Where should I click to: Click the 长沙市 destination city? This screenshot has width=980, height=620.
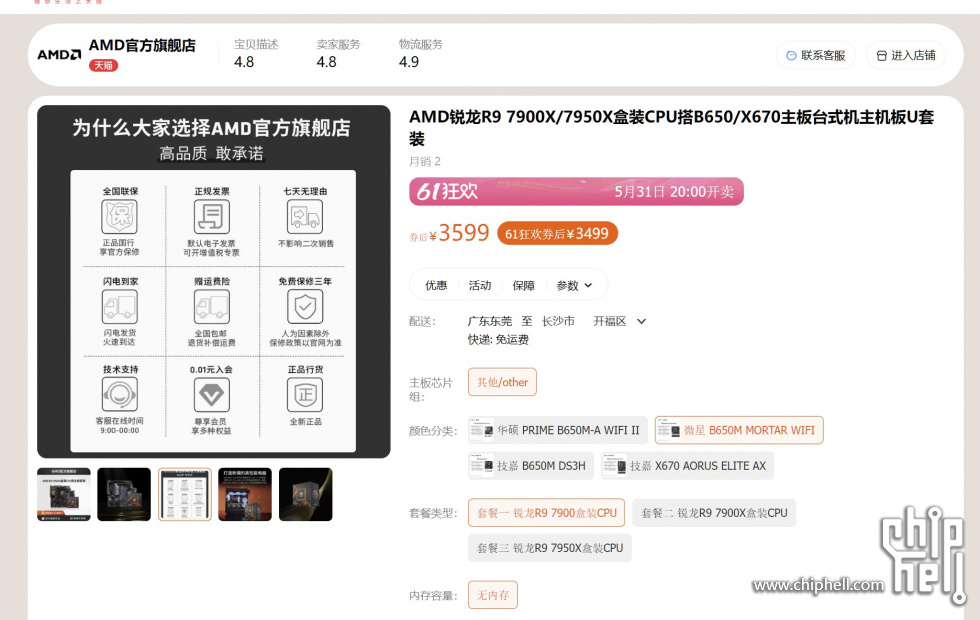coord(558,321)
